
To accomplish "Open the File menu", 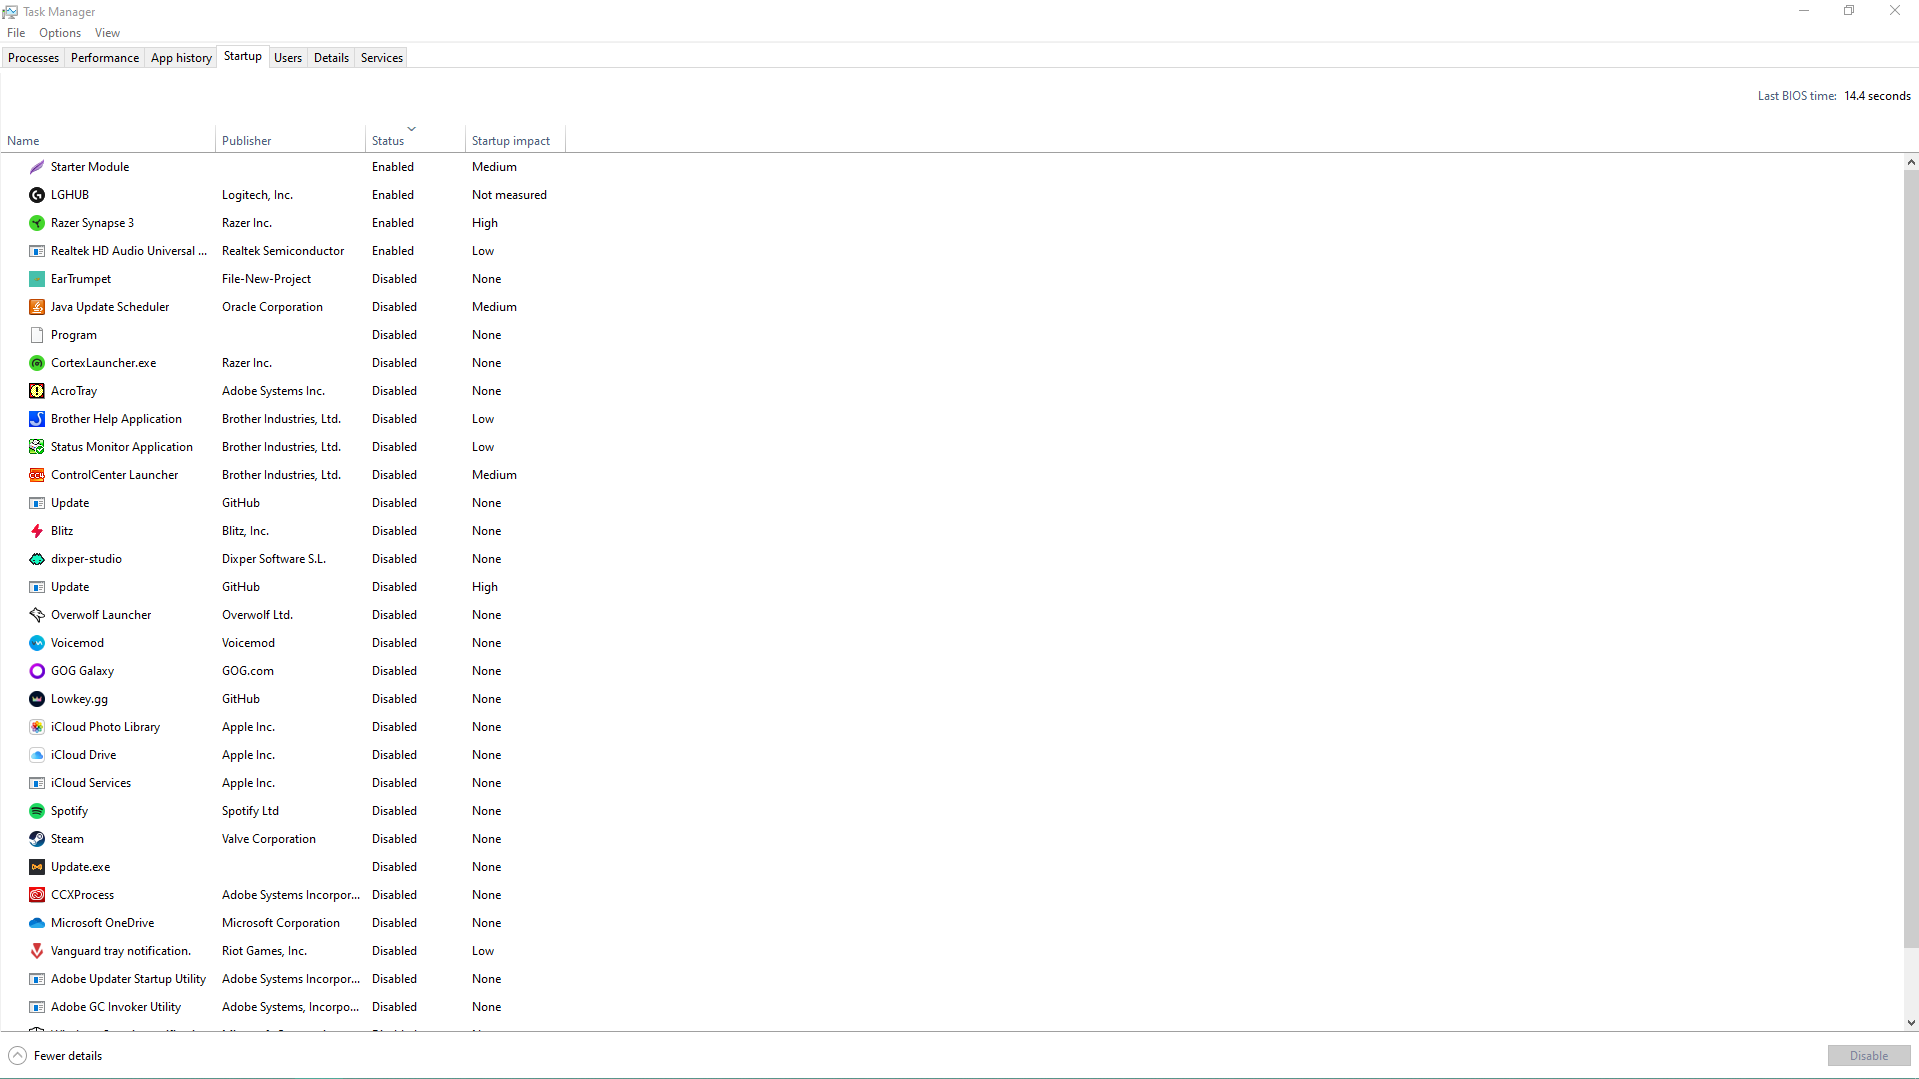I will (x=16, y=33).
